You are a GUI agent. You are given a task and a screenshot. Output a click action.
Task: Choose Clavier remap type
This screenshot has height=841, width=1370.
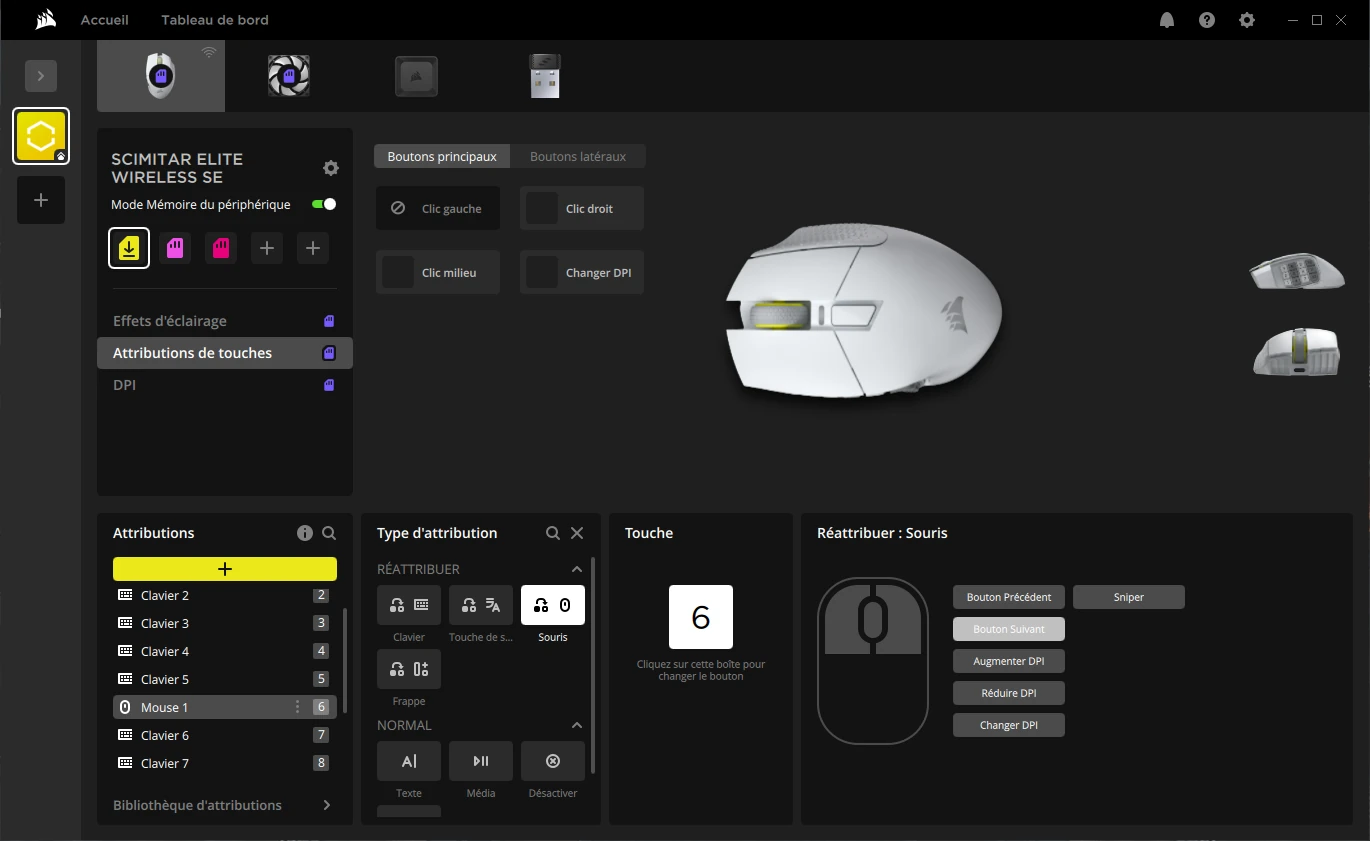click(409, 605)
